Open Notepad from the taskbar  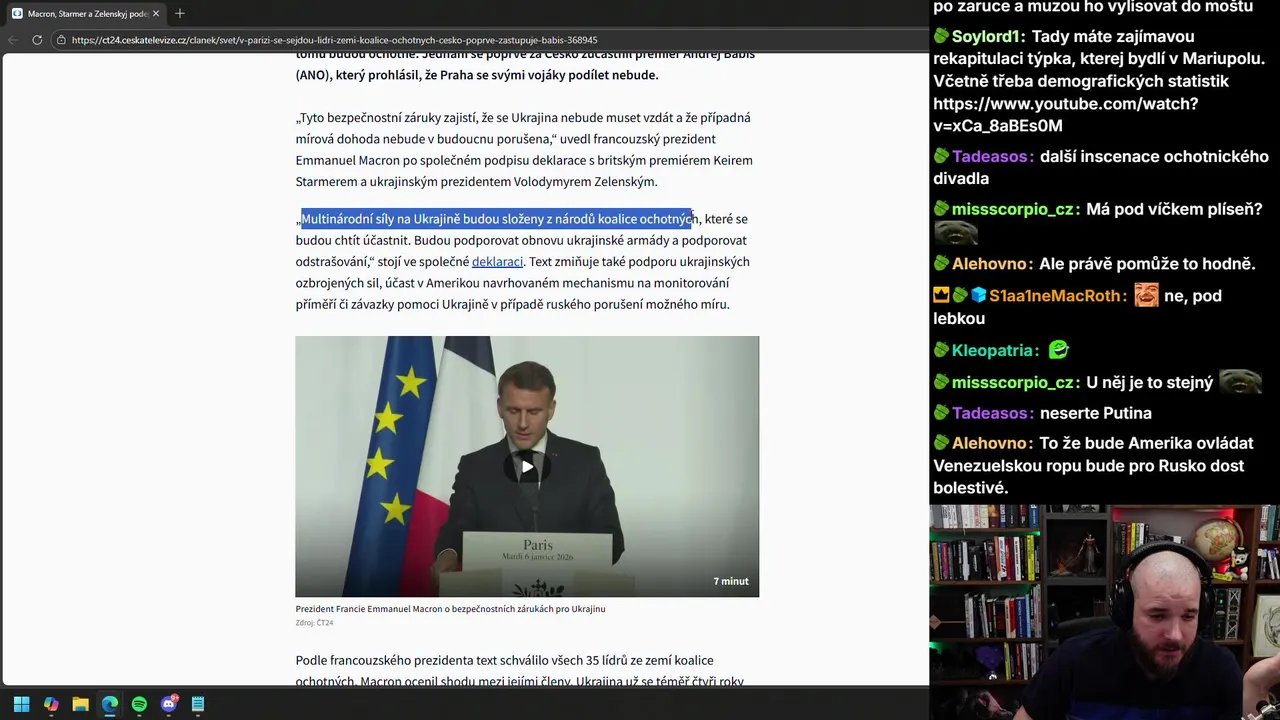click(x=198, y=704)
